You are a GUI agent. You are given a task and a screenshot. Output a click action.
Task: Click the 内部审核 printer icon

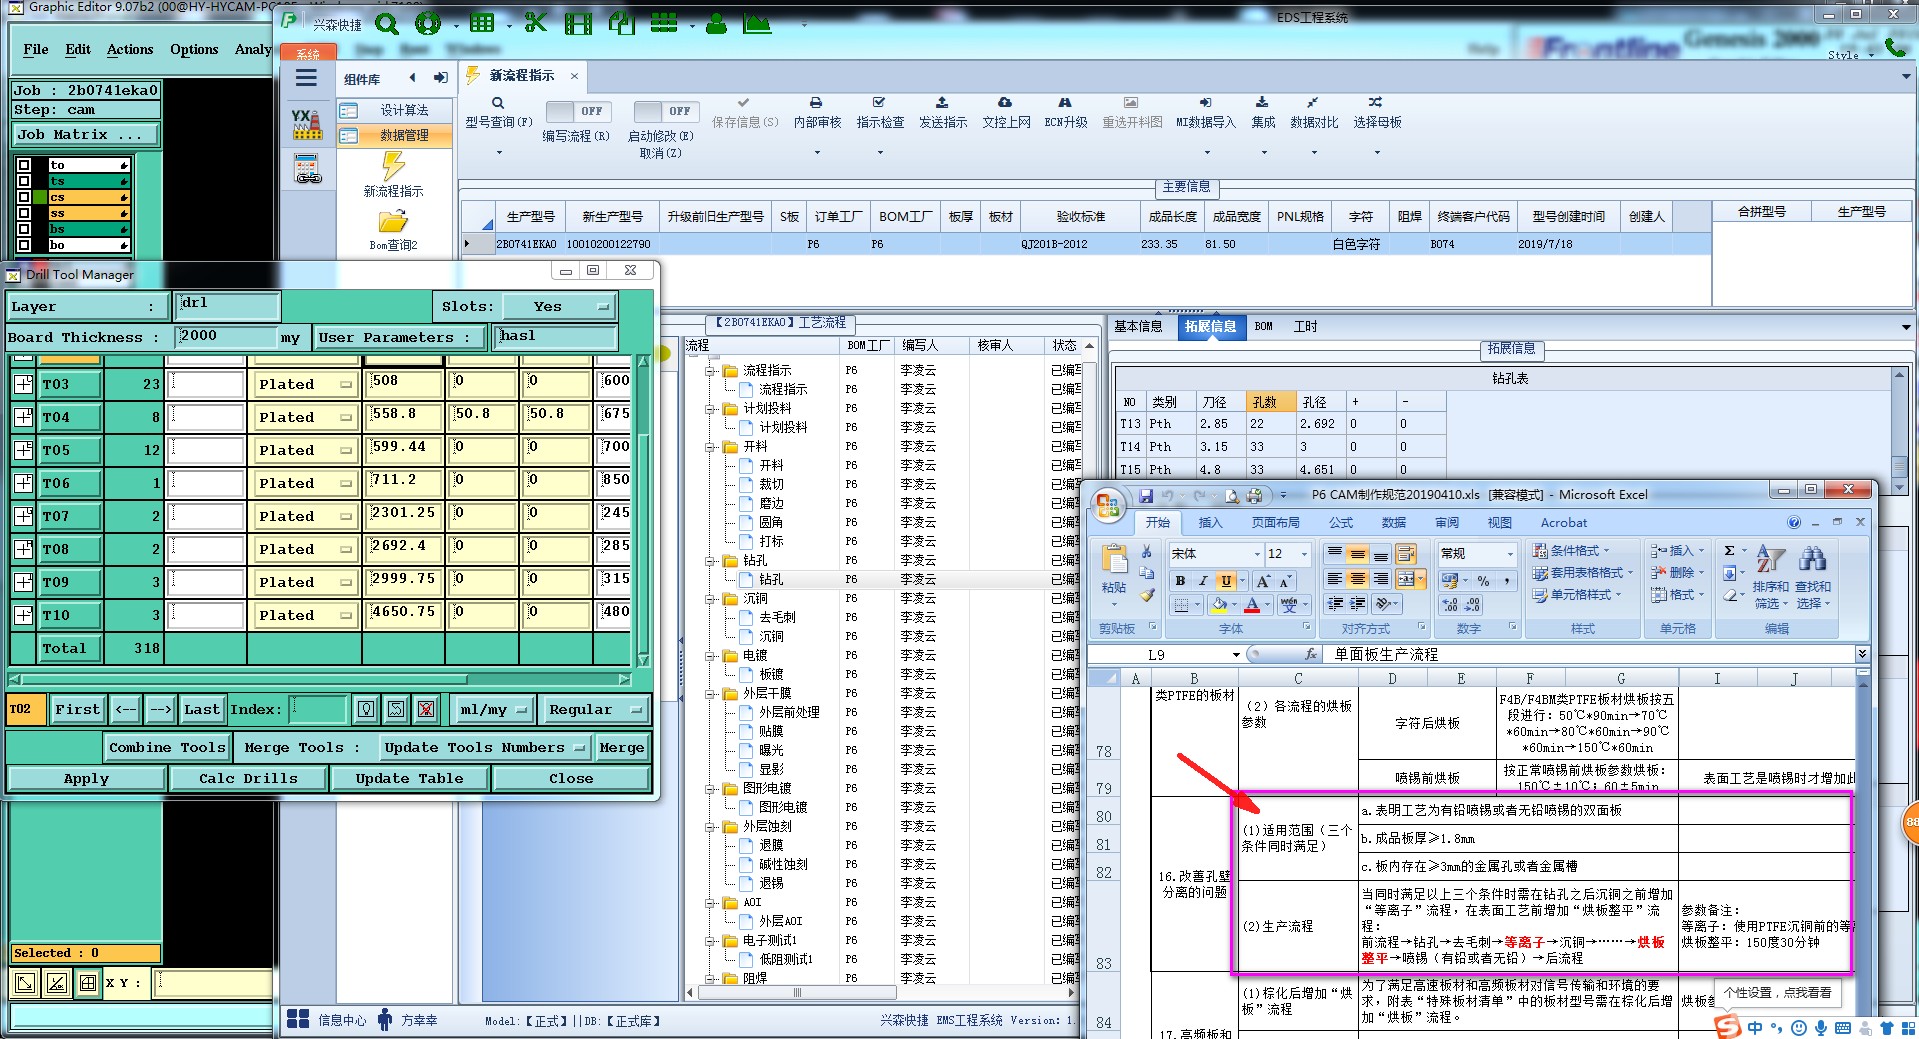(816, 103)
